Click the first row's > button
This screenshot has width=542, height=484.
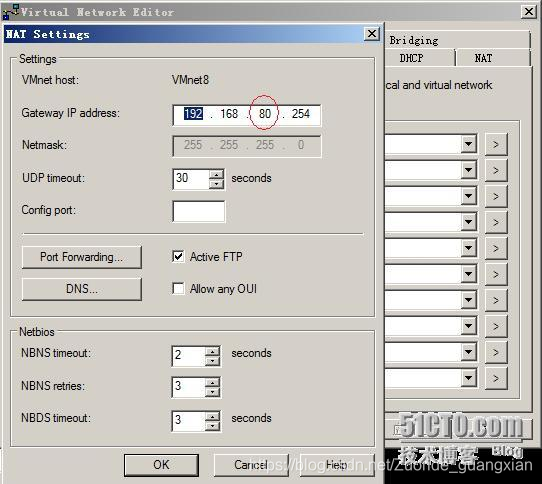496,144
